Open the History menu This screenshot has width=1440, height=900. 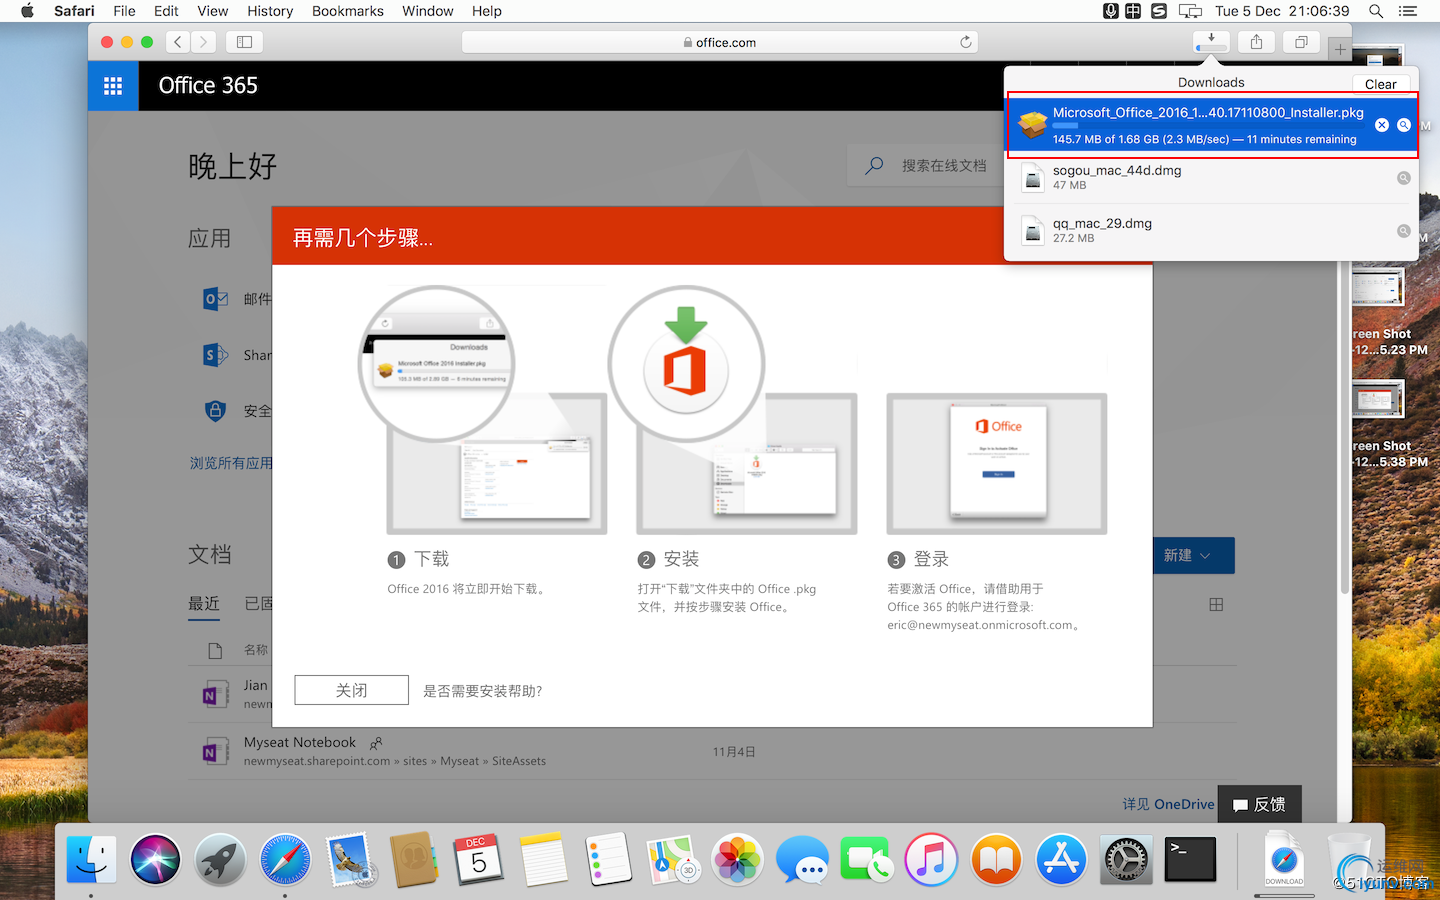click(270, 11)
